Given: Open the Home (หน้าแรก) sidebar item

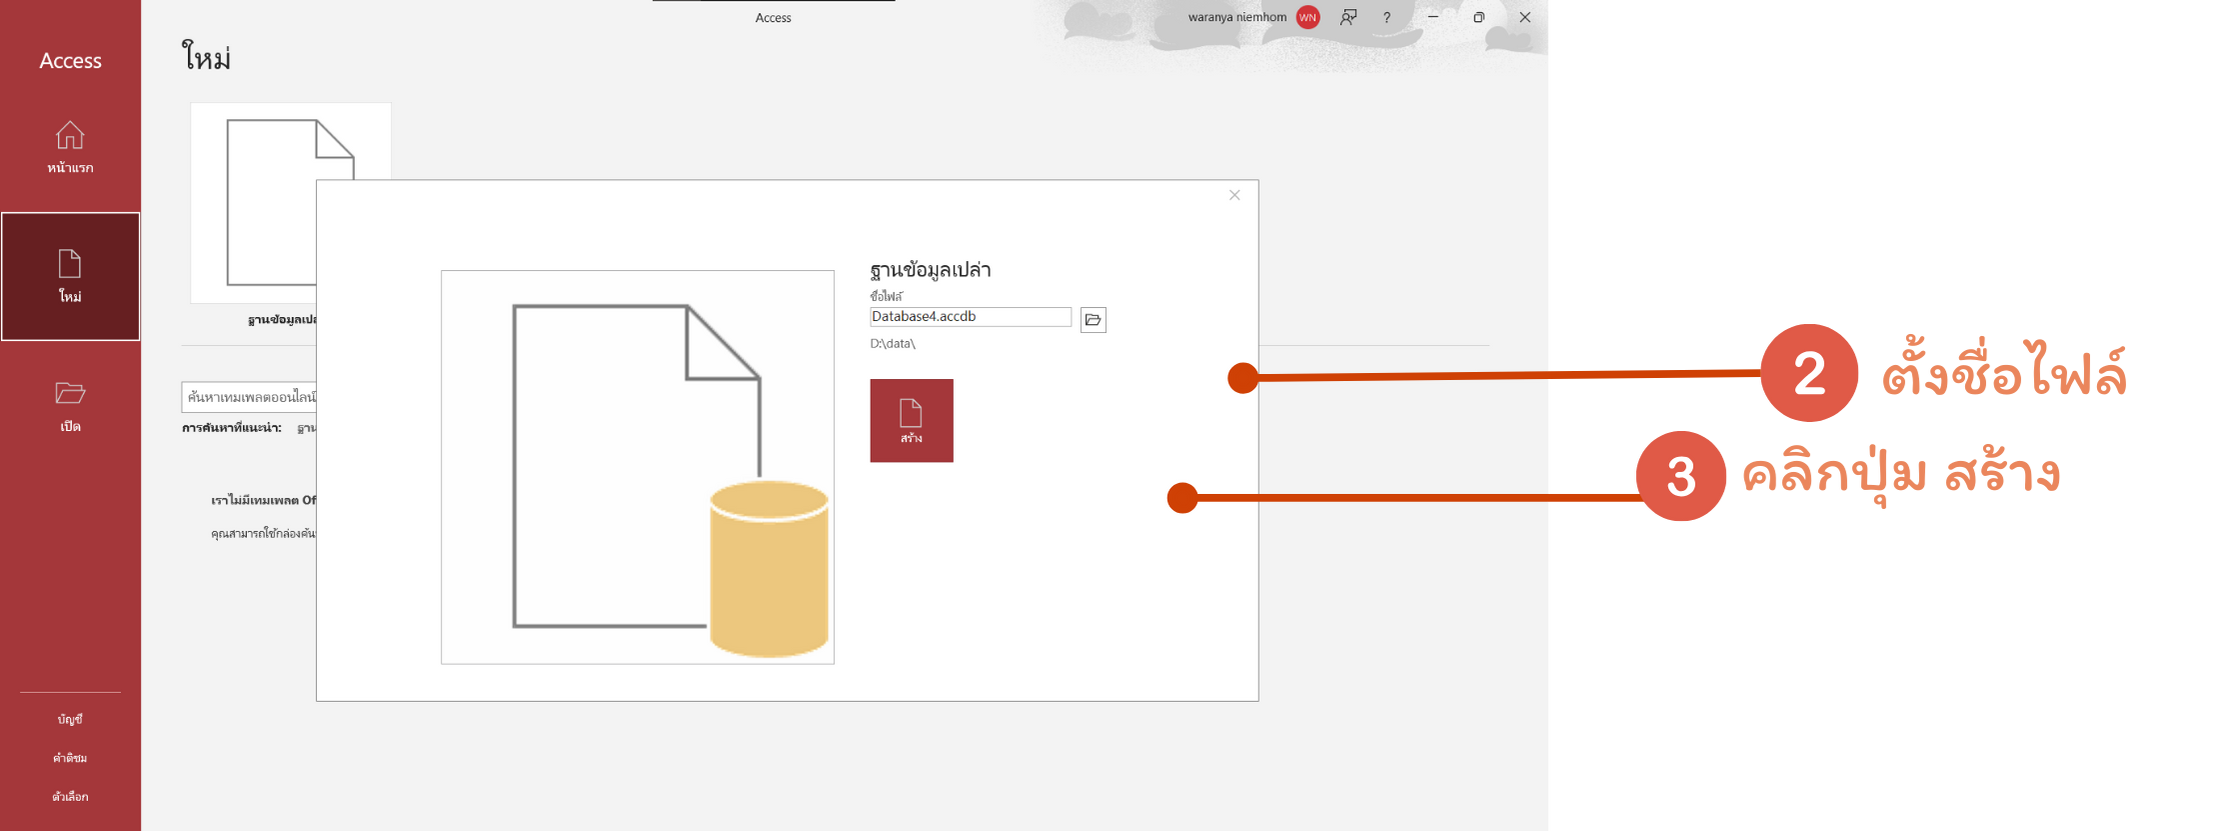Looking at the screenshot, I should pyautogui.click(x=70, y=148).
